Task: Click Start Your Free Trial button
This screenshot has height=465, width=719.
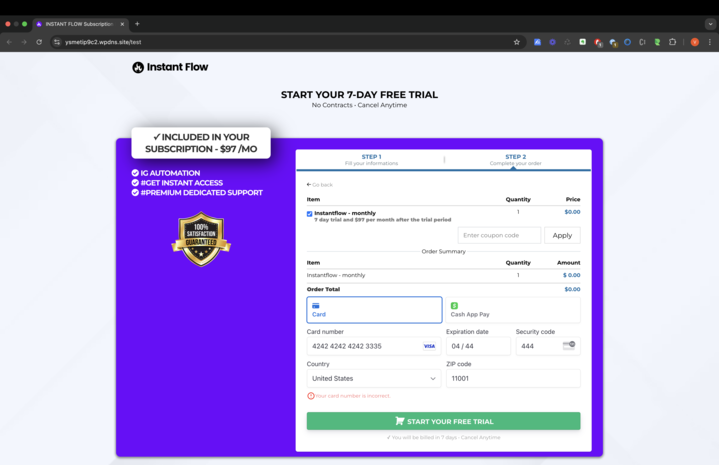Action: click(x=443, y=421)
